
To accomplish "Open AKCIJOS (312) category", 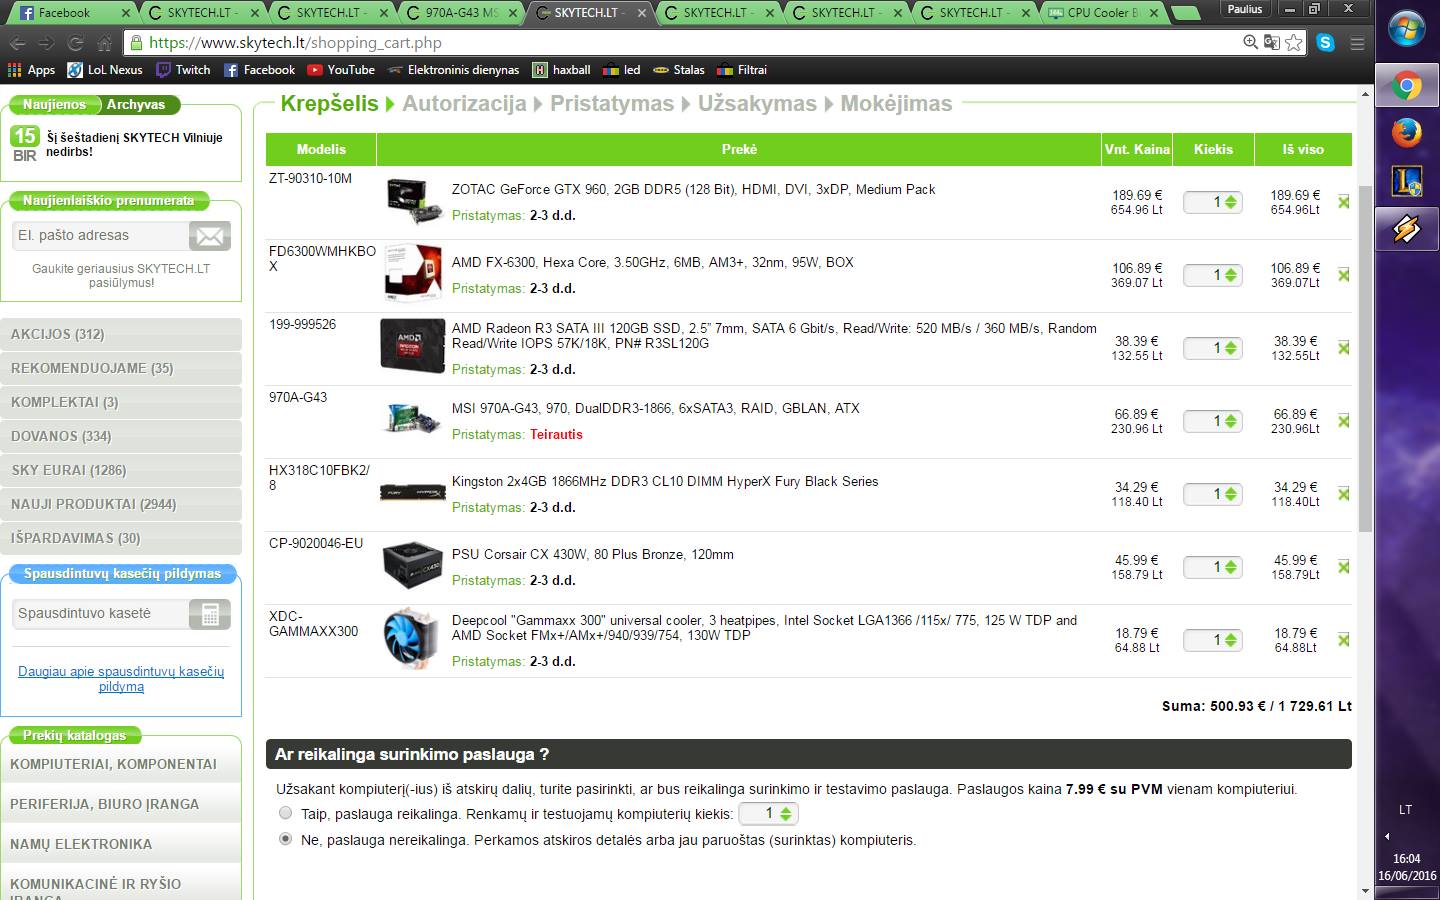I will tap(121, 334).
